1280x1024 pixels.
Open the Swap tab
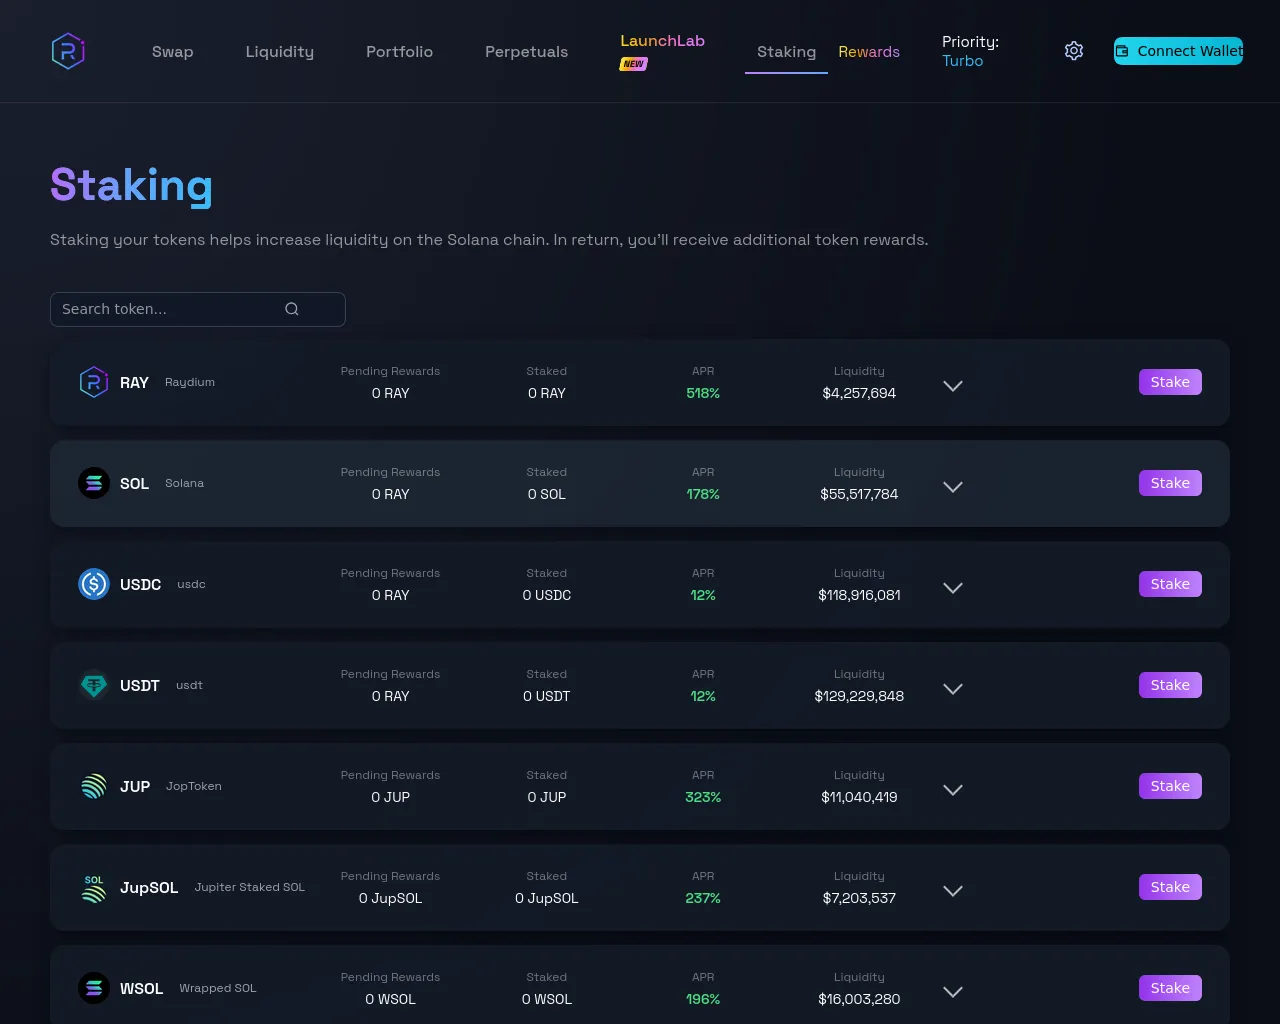coord(173,52)
